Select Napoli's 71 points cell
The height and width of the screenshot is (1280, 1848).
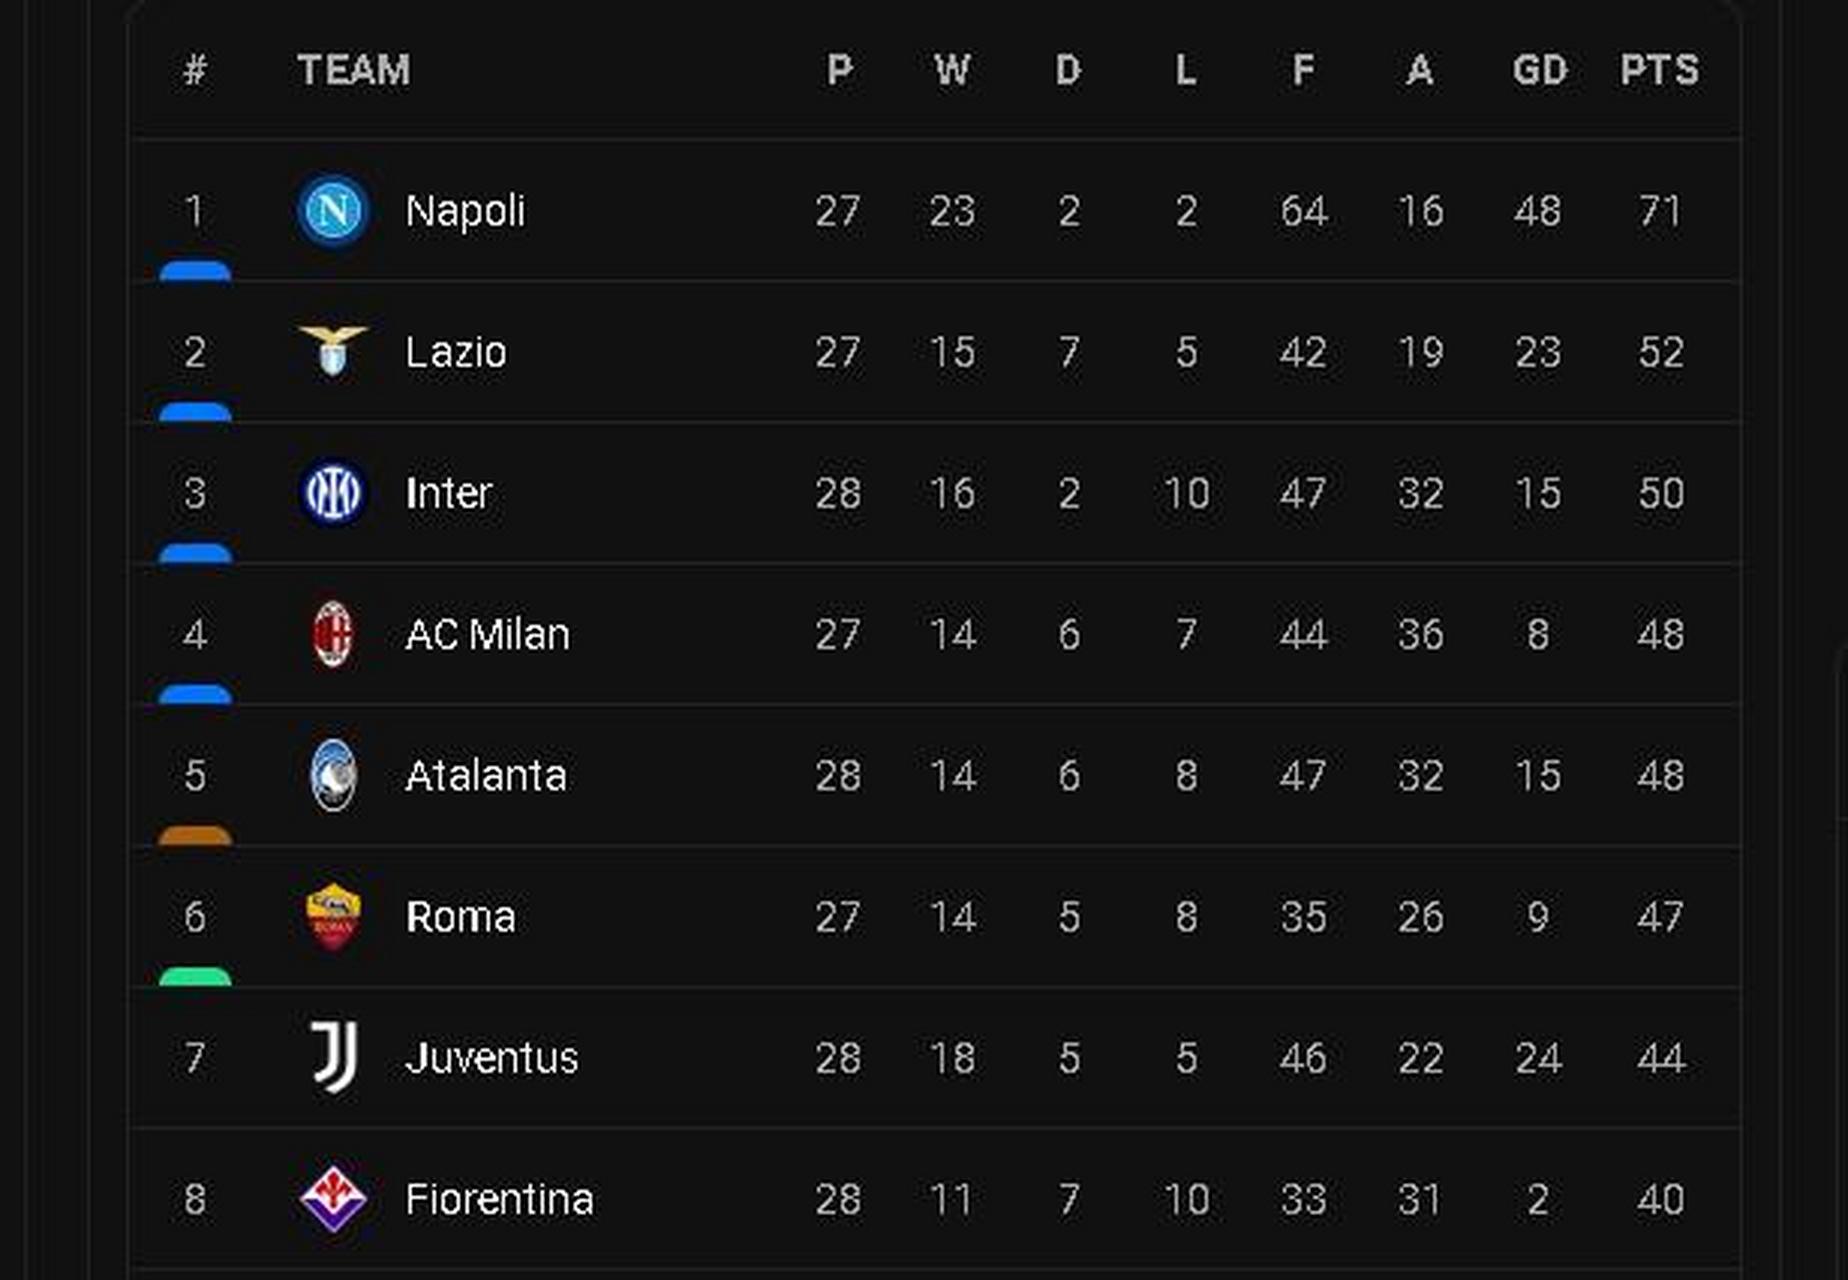tap(1660, 211)
